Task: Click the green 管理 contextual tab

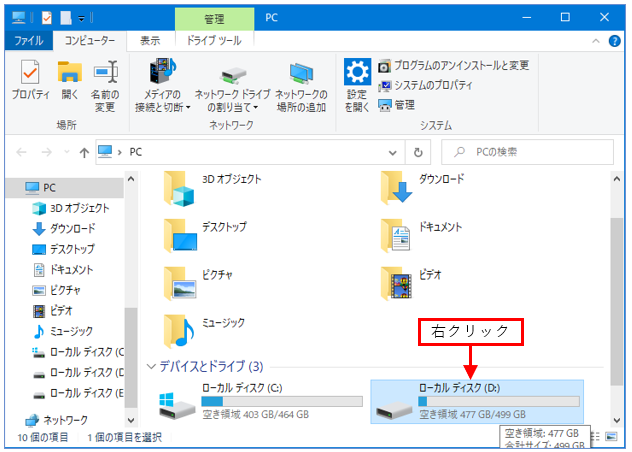Action: coord(214,19)
